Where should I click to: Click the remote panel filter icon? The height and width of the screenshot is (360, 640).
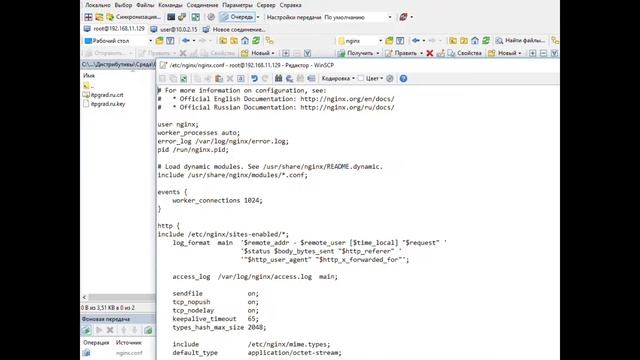point(400,41)
